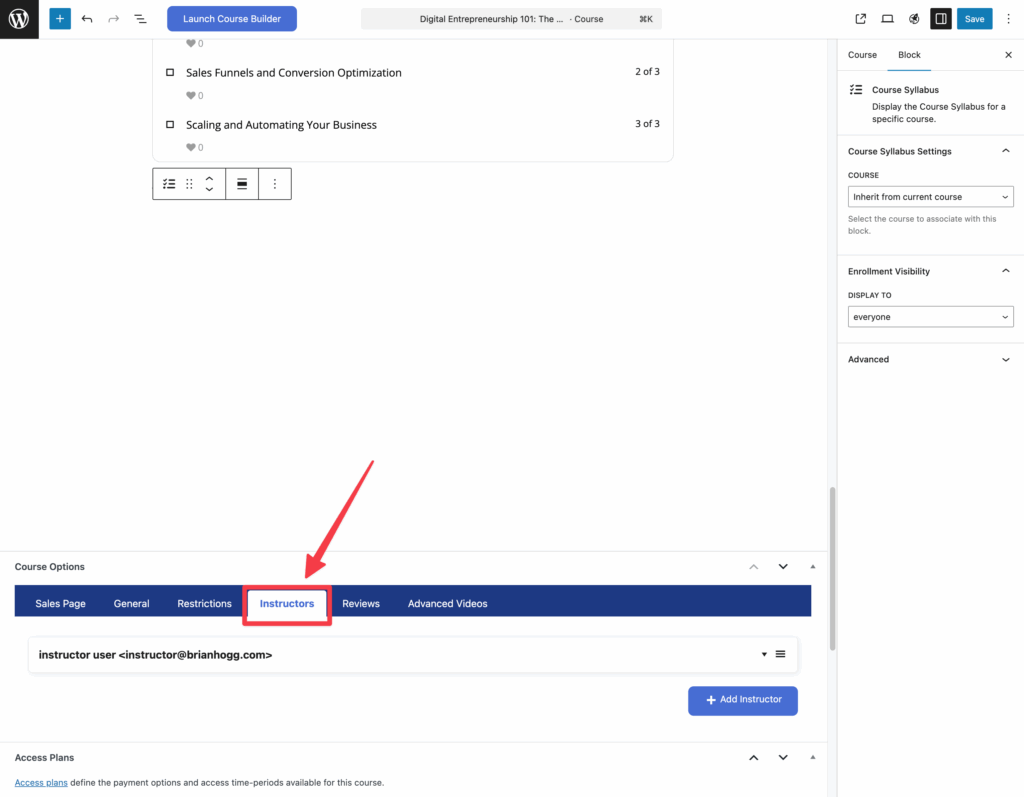Toggle checkbox for Scaling and Automating lesson
The height and width of the screenshot is (797, 1024).
coord(170,125)
